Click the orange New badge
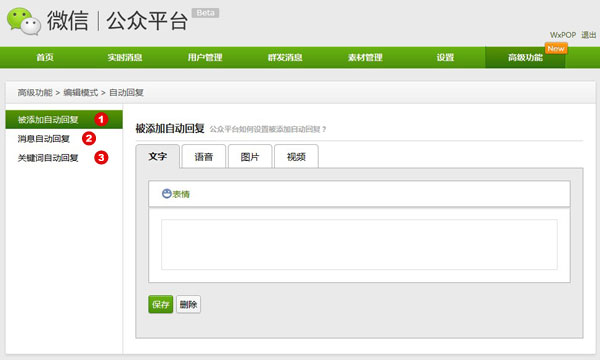600x360 pixels. pos(556,49)
